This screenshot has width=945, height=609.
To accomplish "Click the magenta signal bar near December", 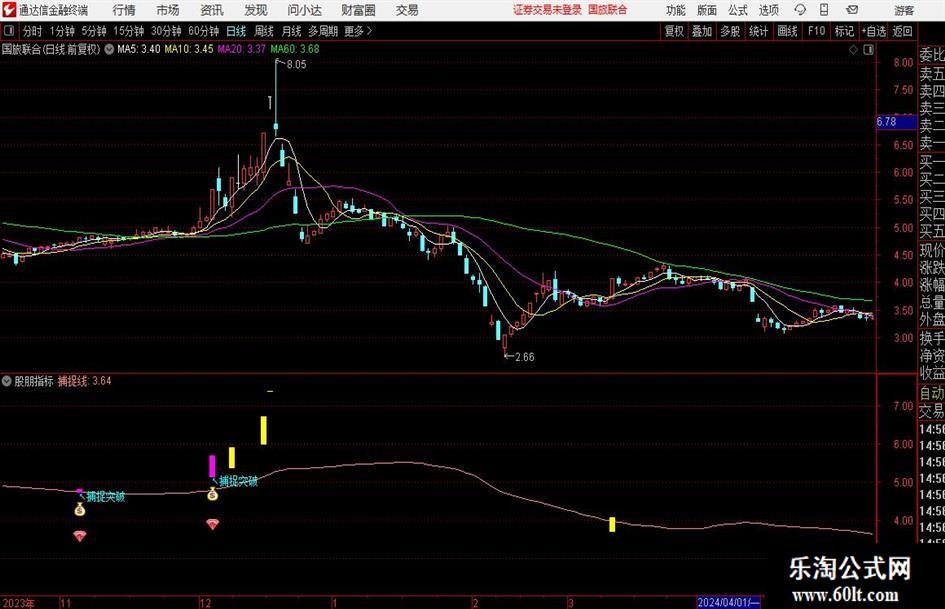I will pyautogui.click(x=212, y=466).
